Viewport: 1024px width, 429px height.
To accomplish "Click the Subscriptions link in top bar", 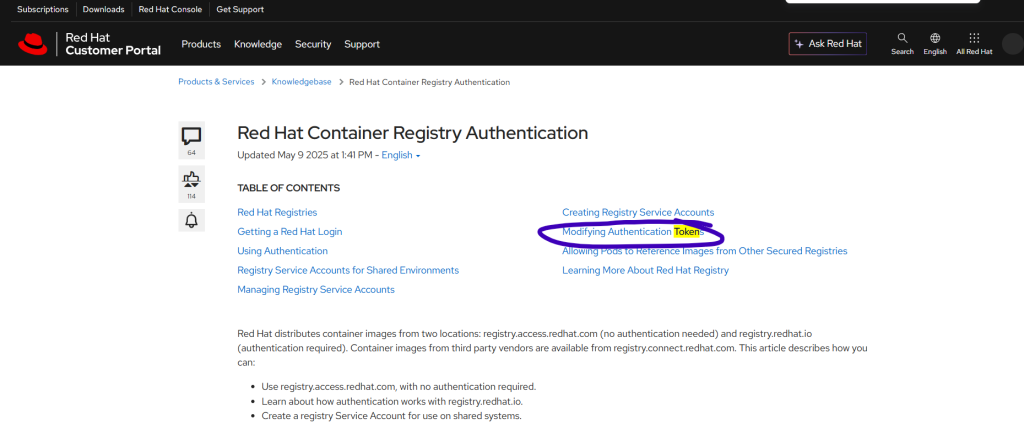I will tap(43, 9).
